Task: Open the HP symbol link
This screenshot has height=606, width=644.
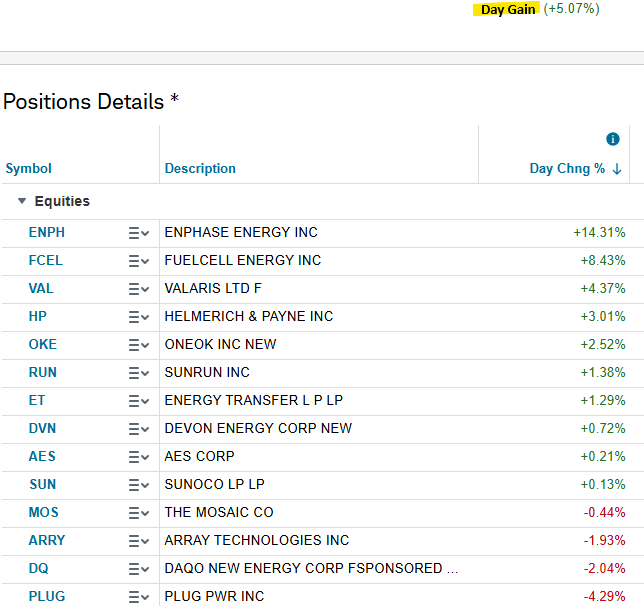Action: (37, 316)
